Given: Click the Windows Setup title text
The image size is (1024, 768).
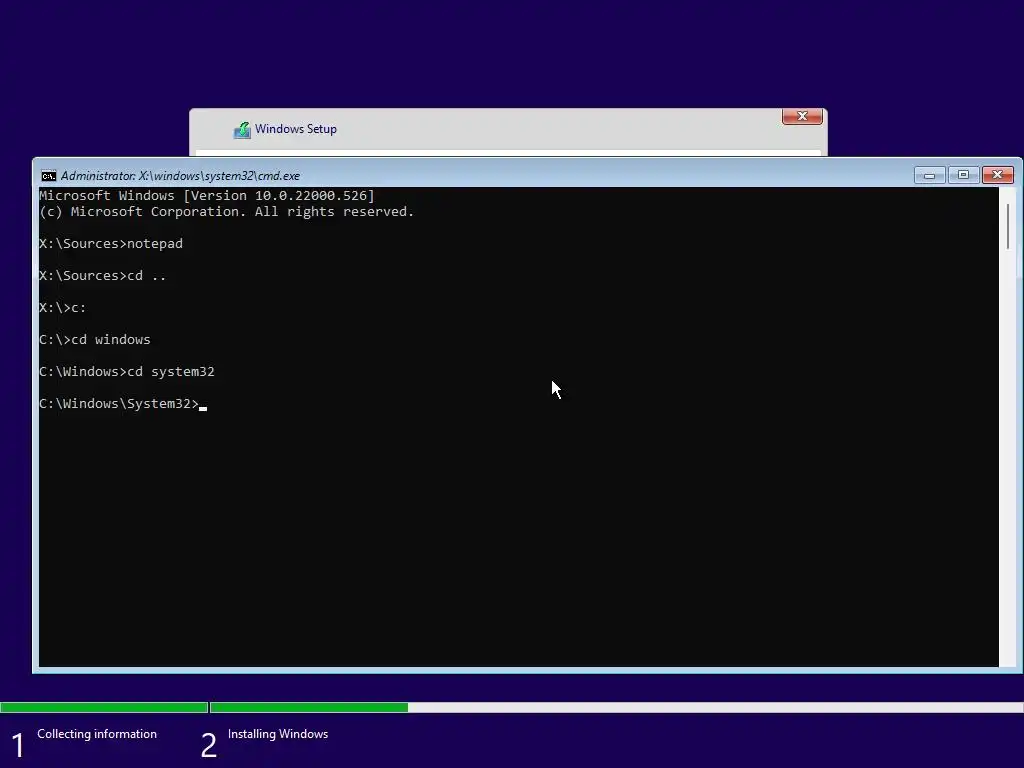Looking at the screenshot, I should 296,129.
